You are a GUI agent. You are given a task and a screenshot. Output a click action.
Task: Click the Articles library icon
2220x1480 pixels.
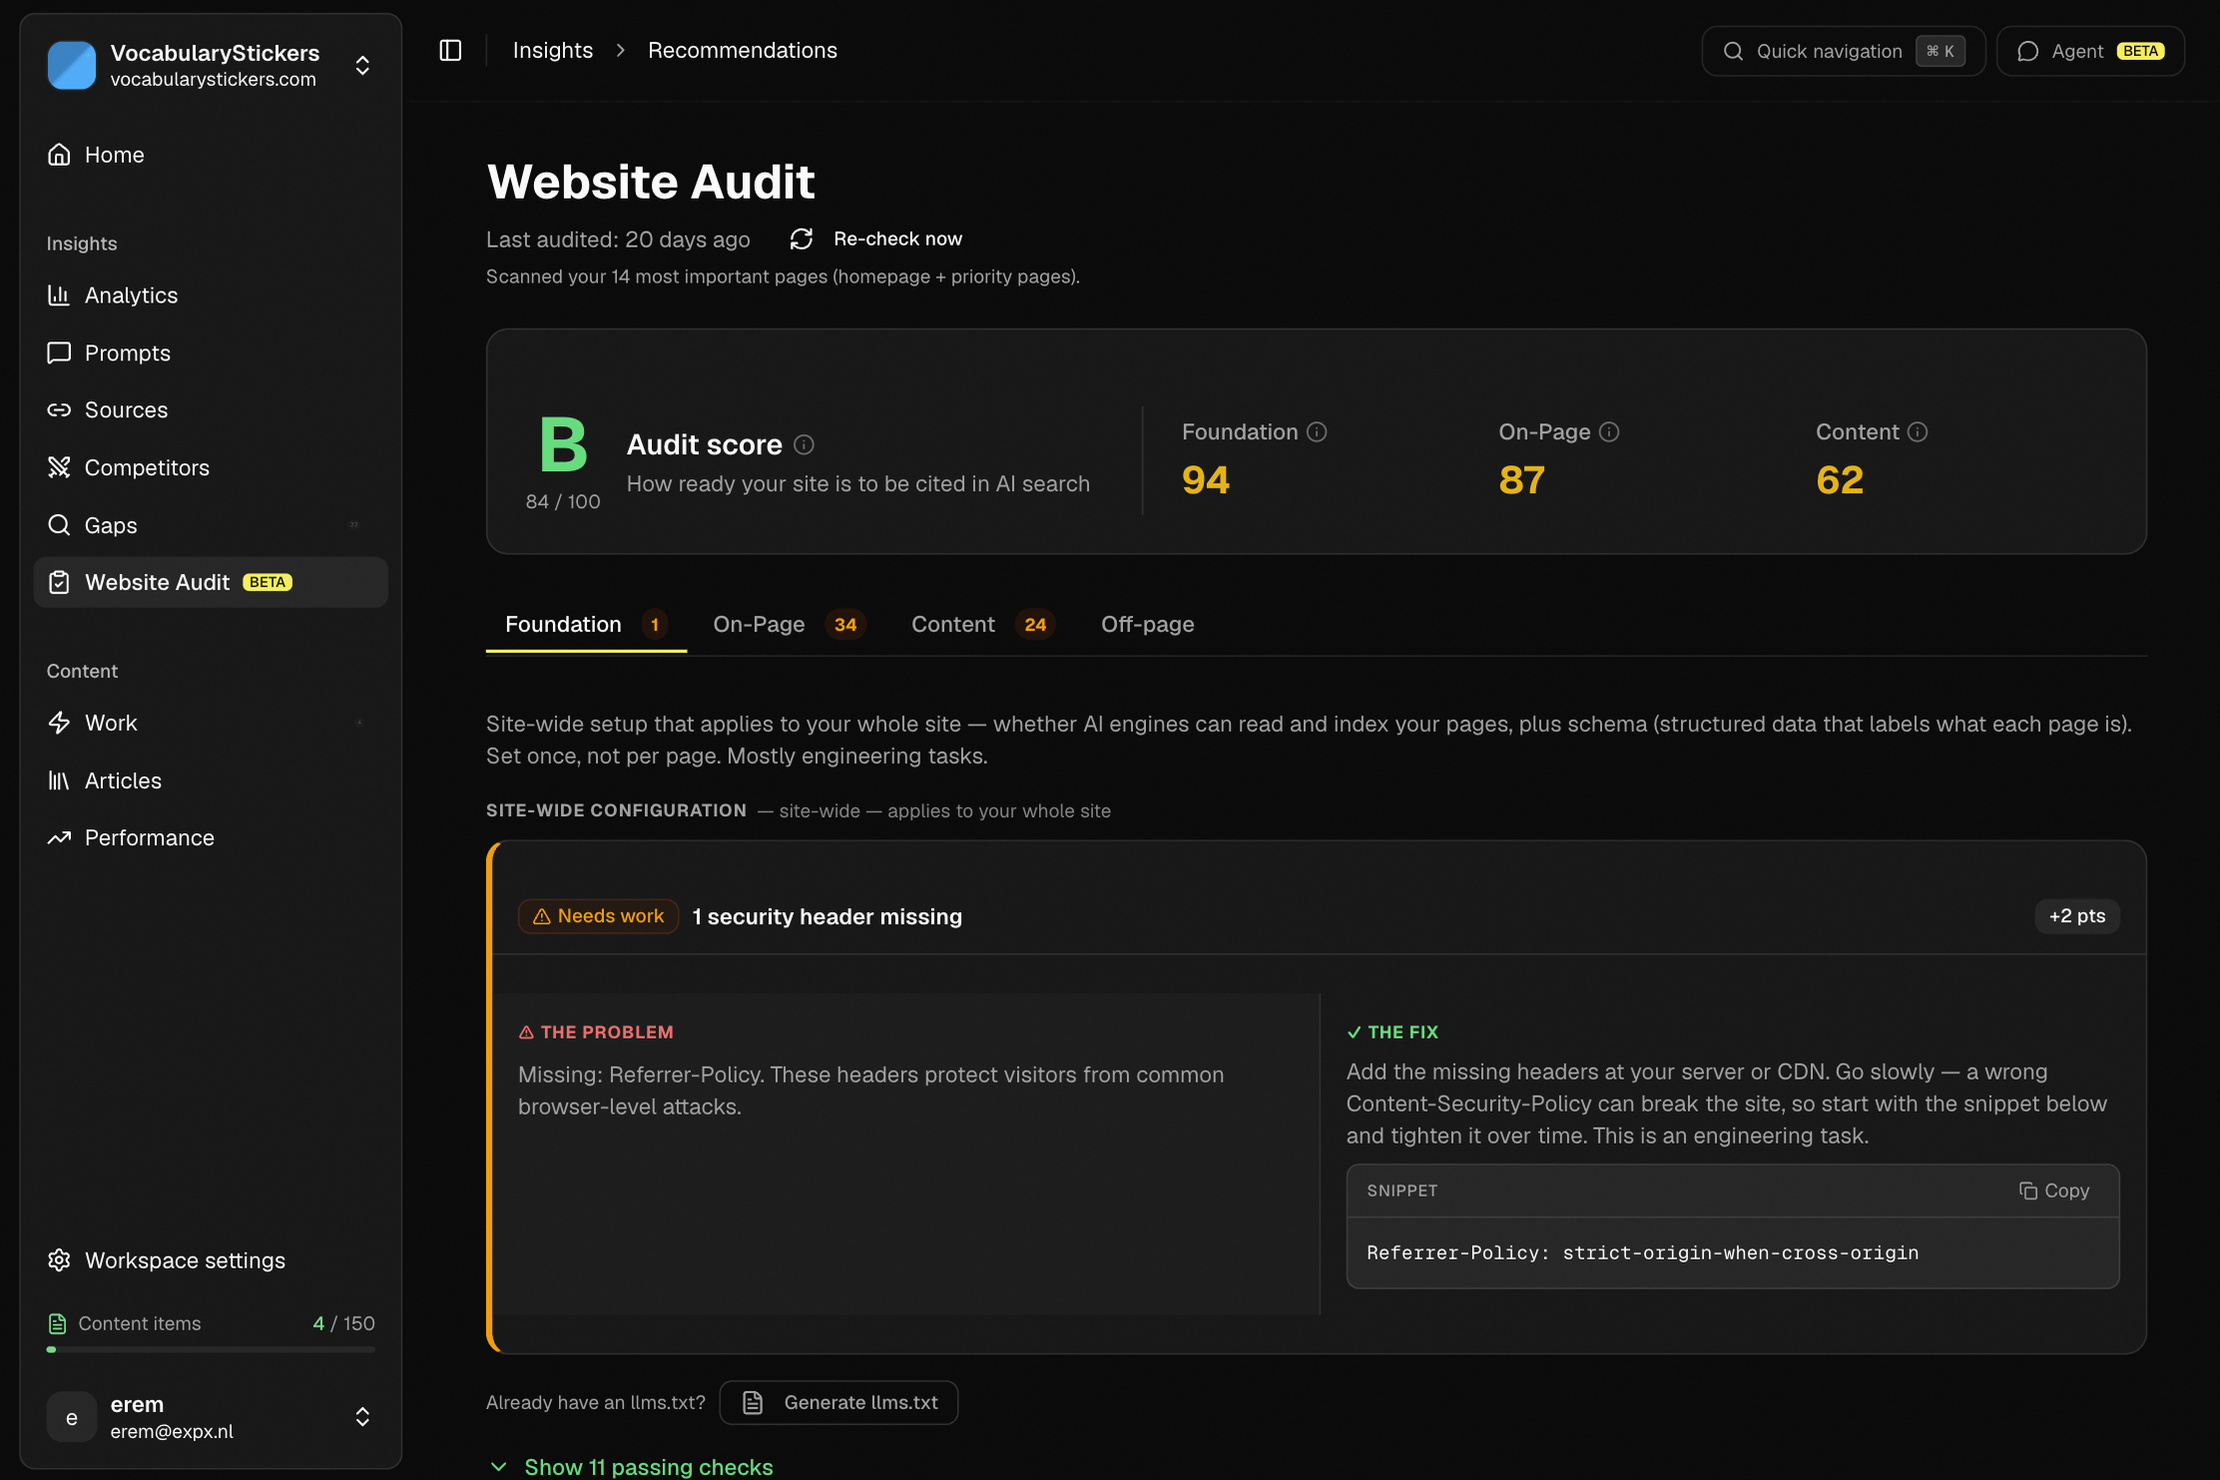(59, 780)
